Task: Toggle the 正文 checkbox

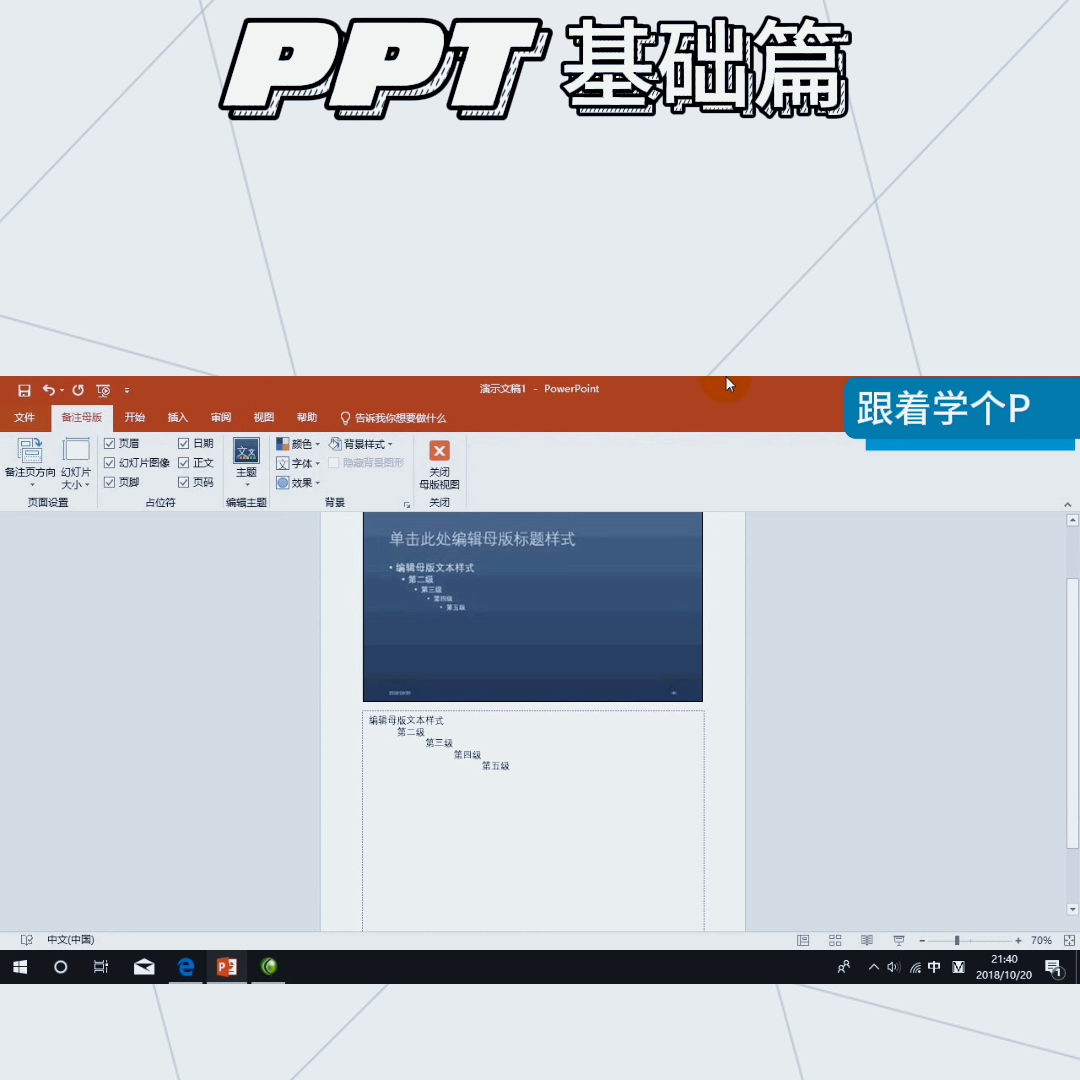Action: click(x=183, y=463)
